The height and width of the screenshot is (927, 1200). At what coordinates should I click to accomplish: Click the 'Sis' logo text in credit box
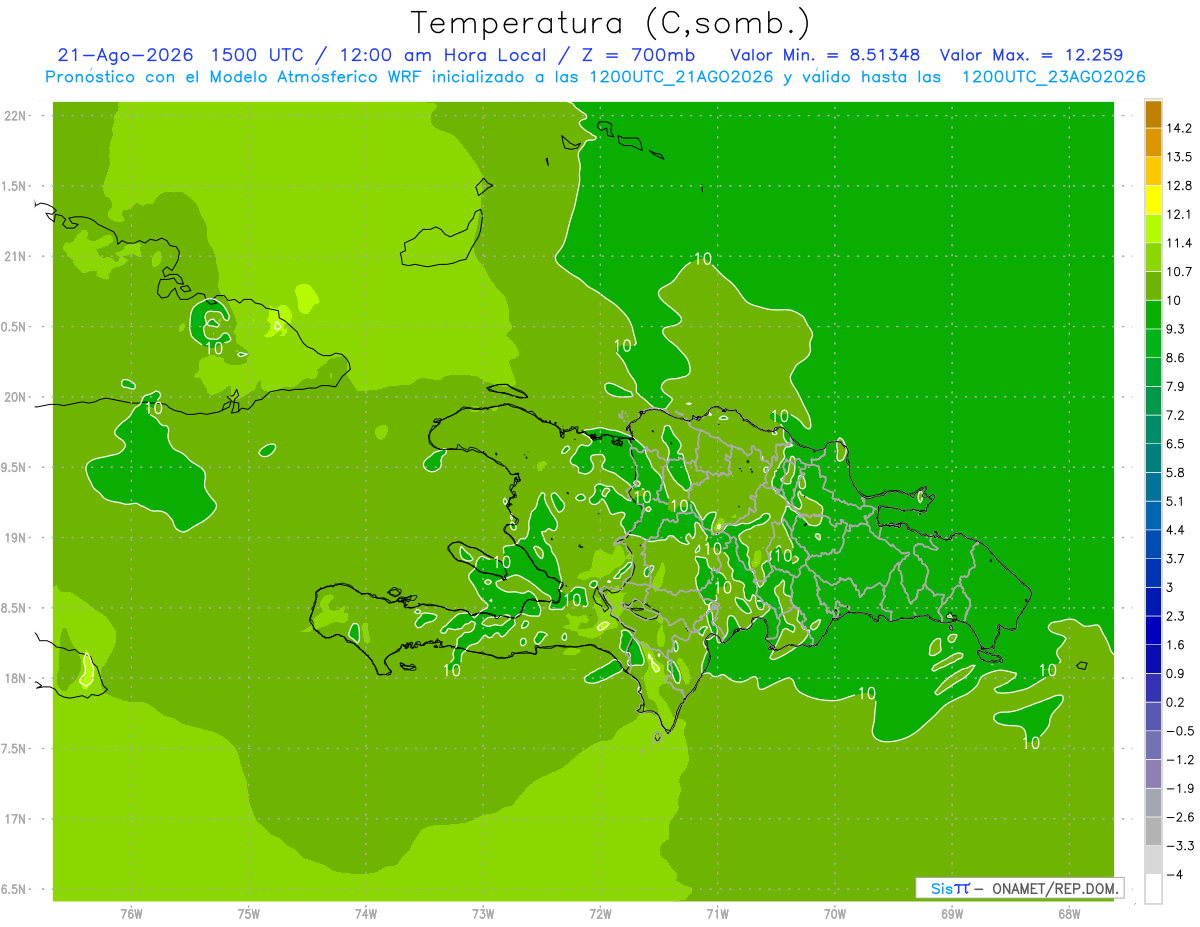[x=941, y=888]
